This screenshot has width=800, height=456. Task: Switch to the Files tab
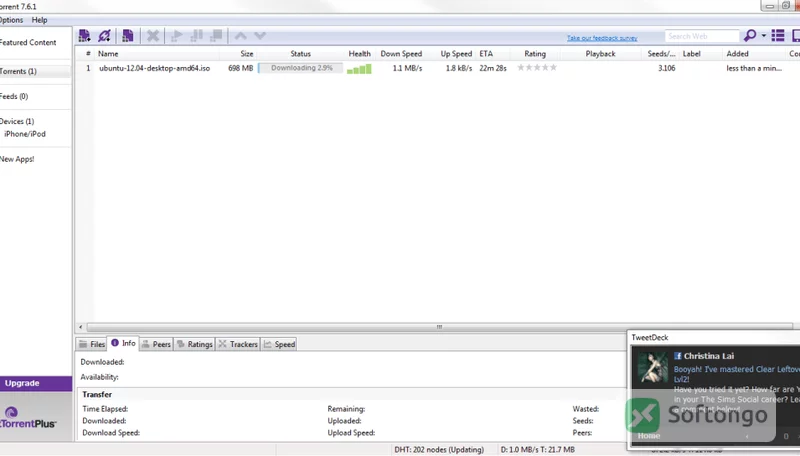[92, 344]
